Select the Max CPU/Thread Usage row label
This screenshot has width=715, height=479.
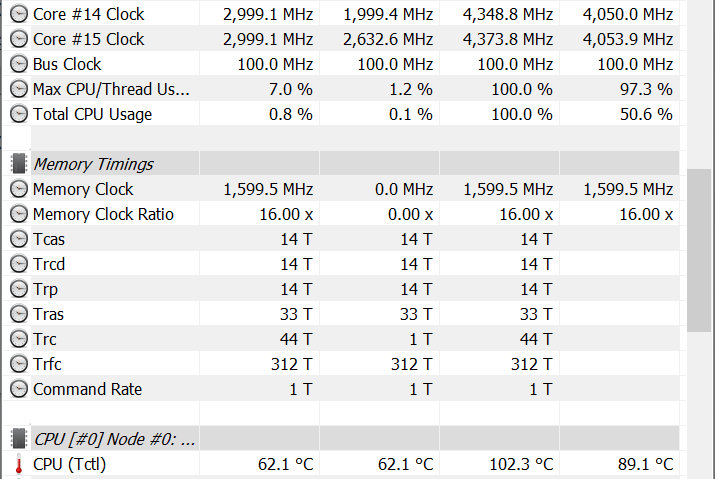click(111, 89)
